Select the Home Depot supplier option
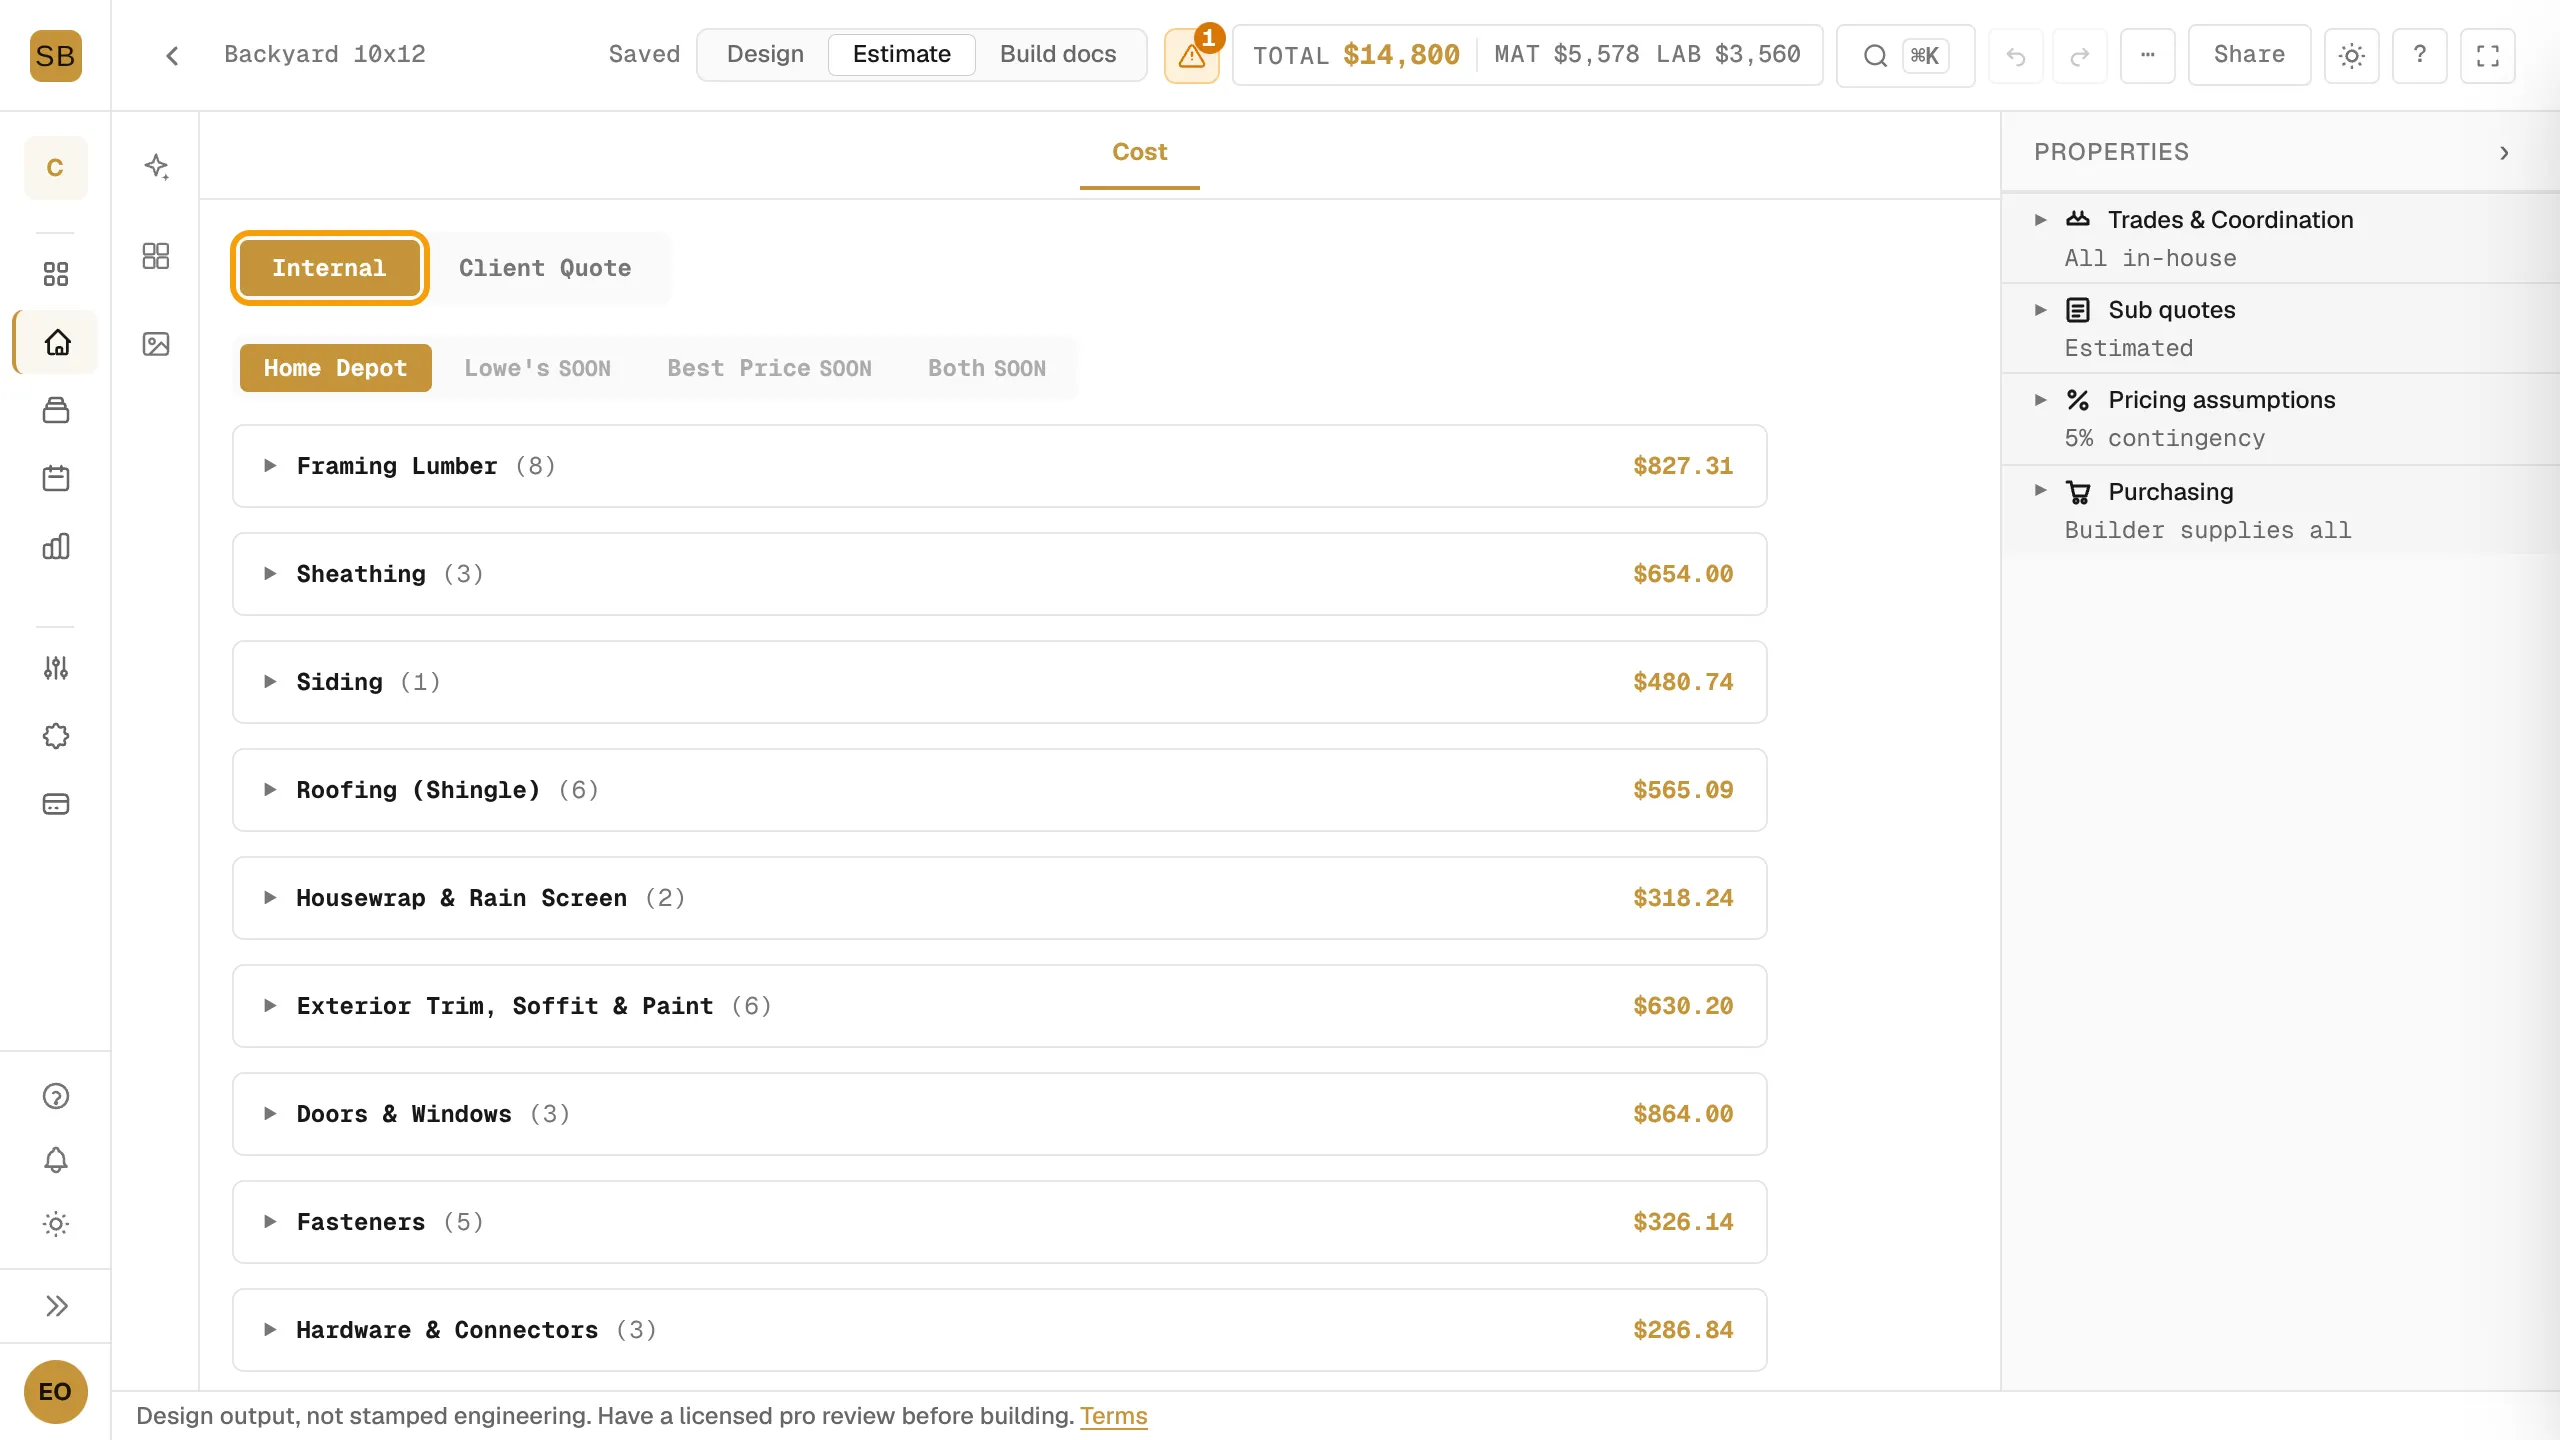The image size is (2560, 1440). (x=336, y=368)
